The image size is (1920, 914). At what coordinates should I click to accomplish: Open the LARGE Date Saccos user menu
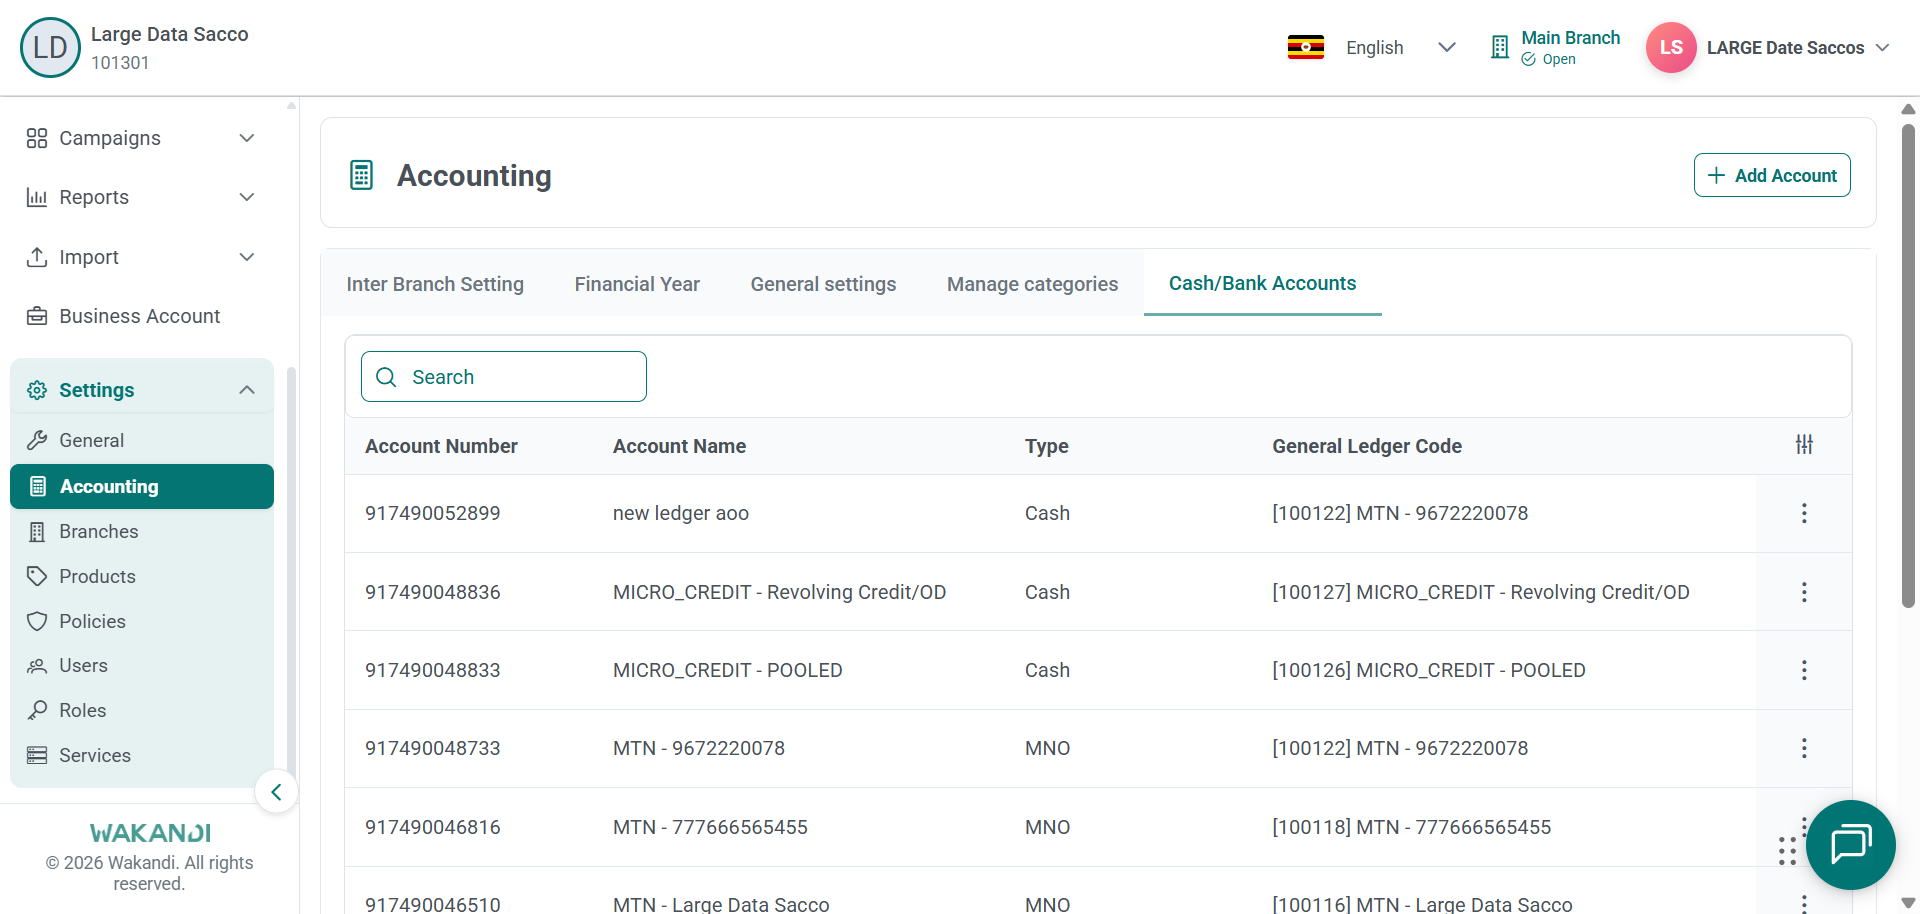tap(1769, 47)
